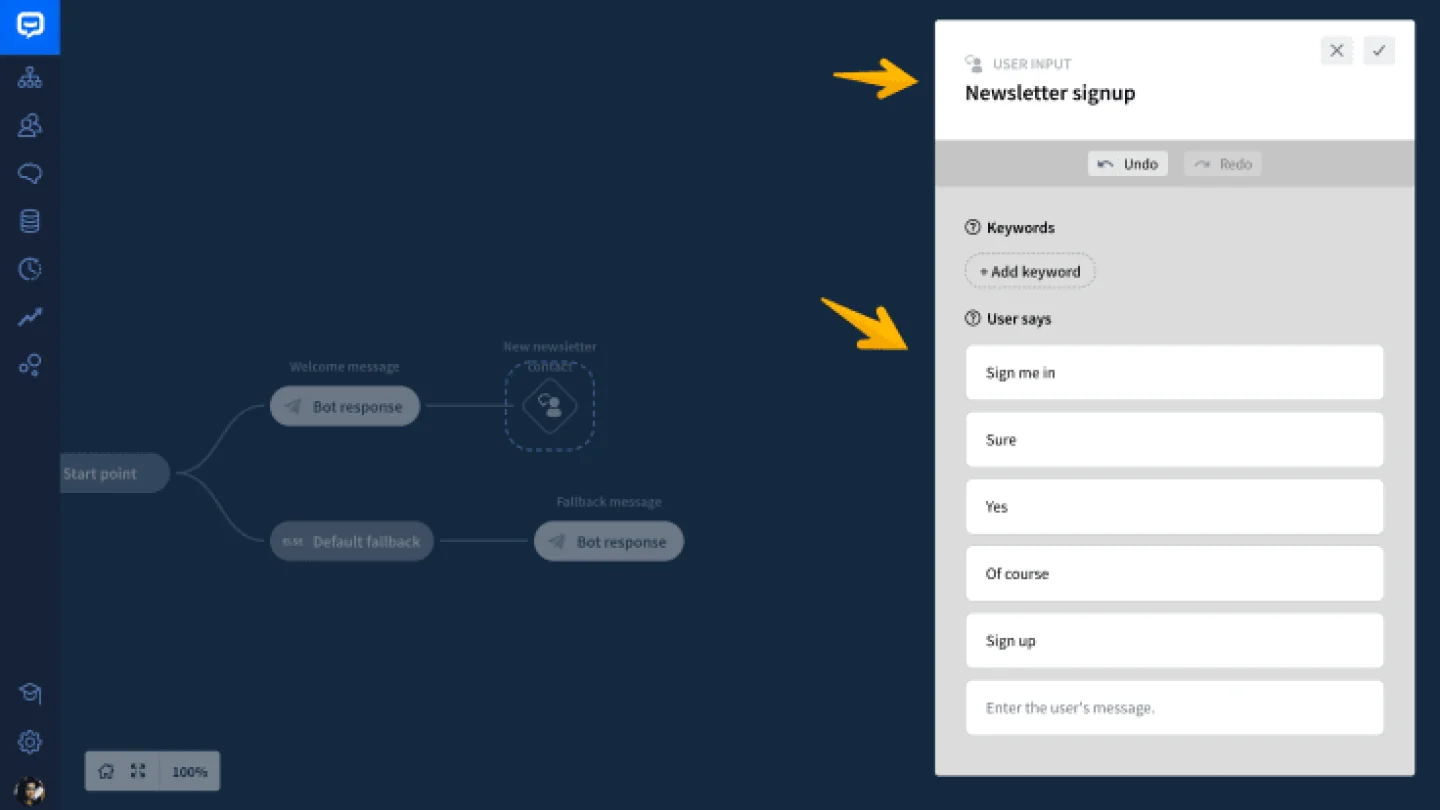Image resolution: width=1440 pixels, height=810 pixels.
Task: Click the Newsletter signup title
Action: click(1050, 93)
